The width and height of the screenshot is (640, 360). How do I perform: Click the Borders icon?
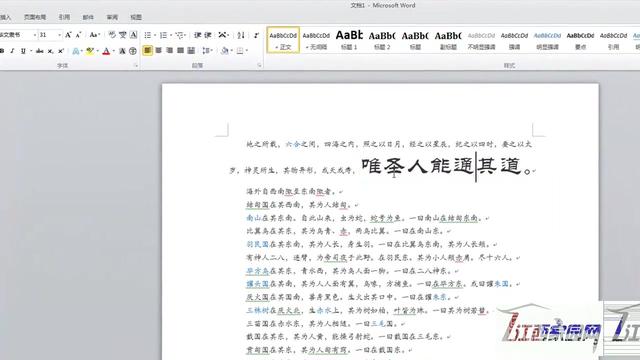coord(240,51)
